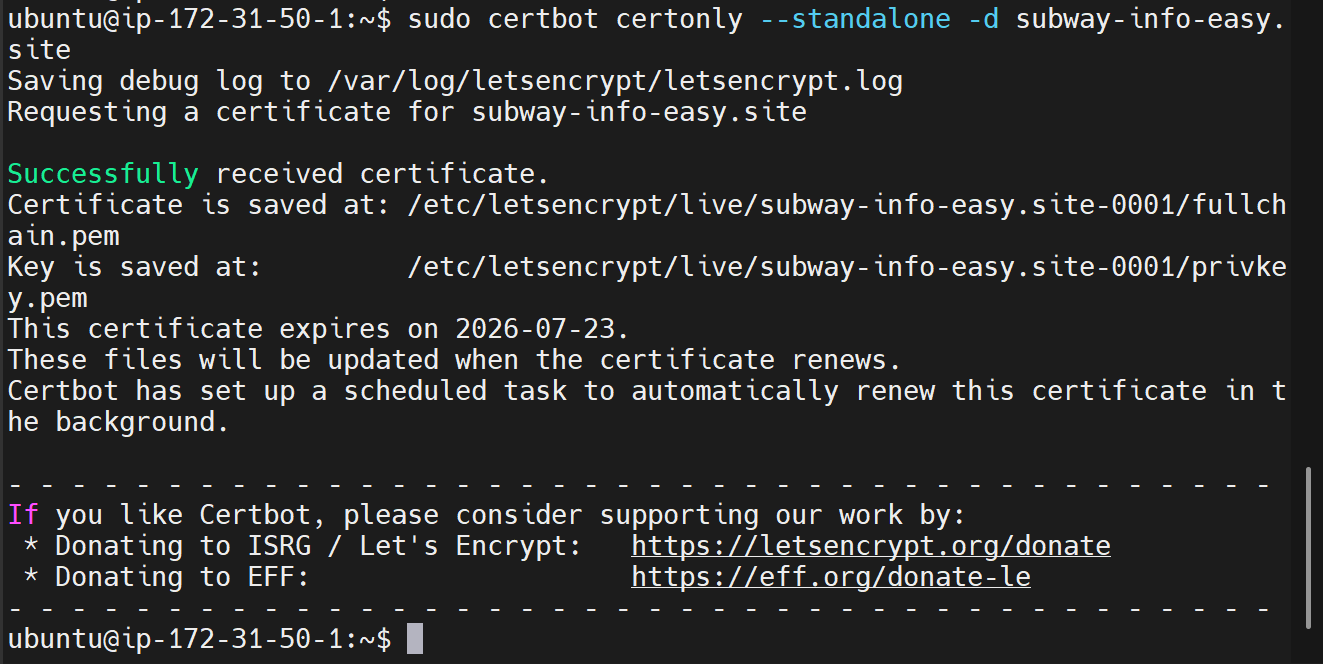Click the green "Successfully" word
This screenshot has width=1323, height=664.
click(103, 174)
